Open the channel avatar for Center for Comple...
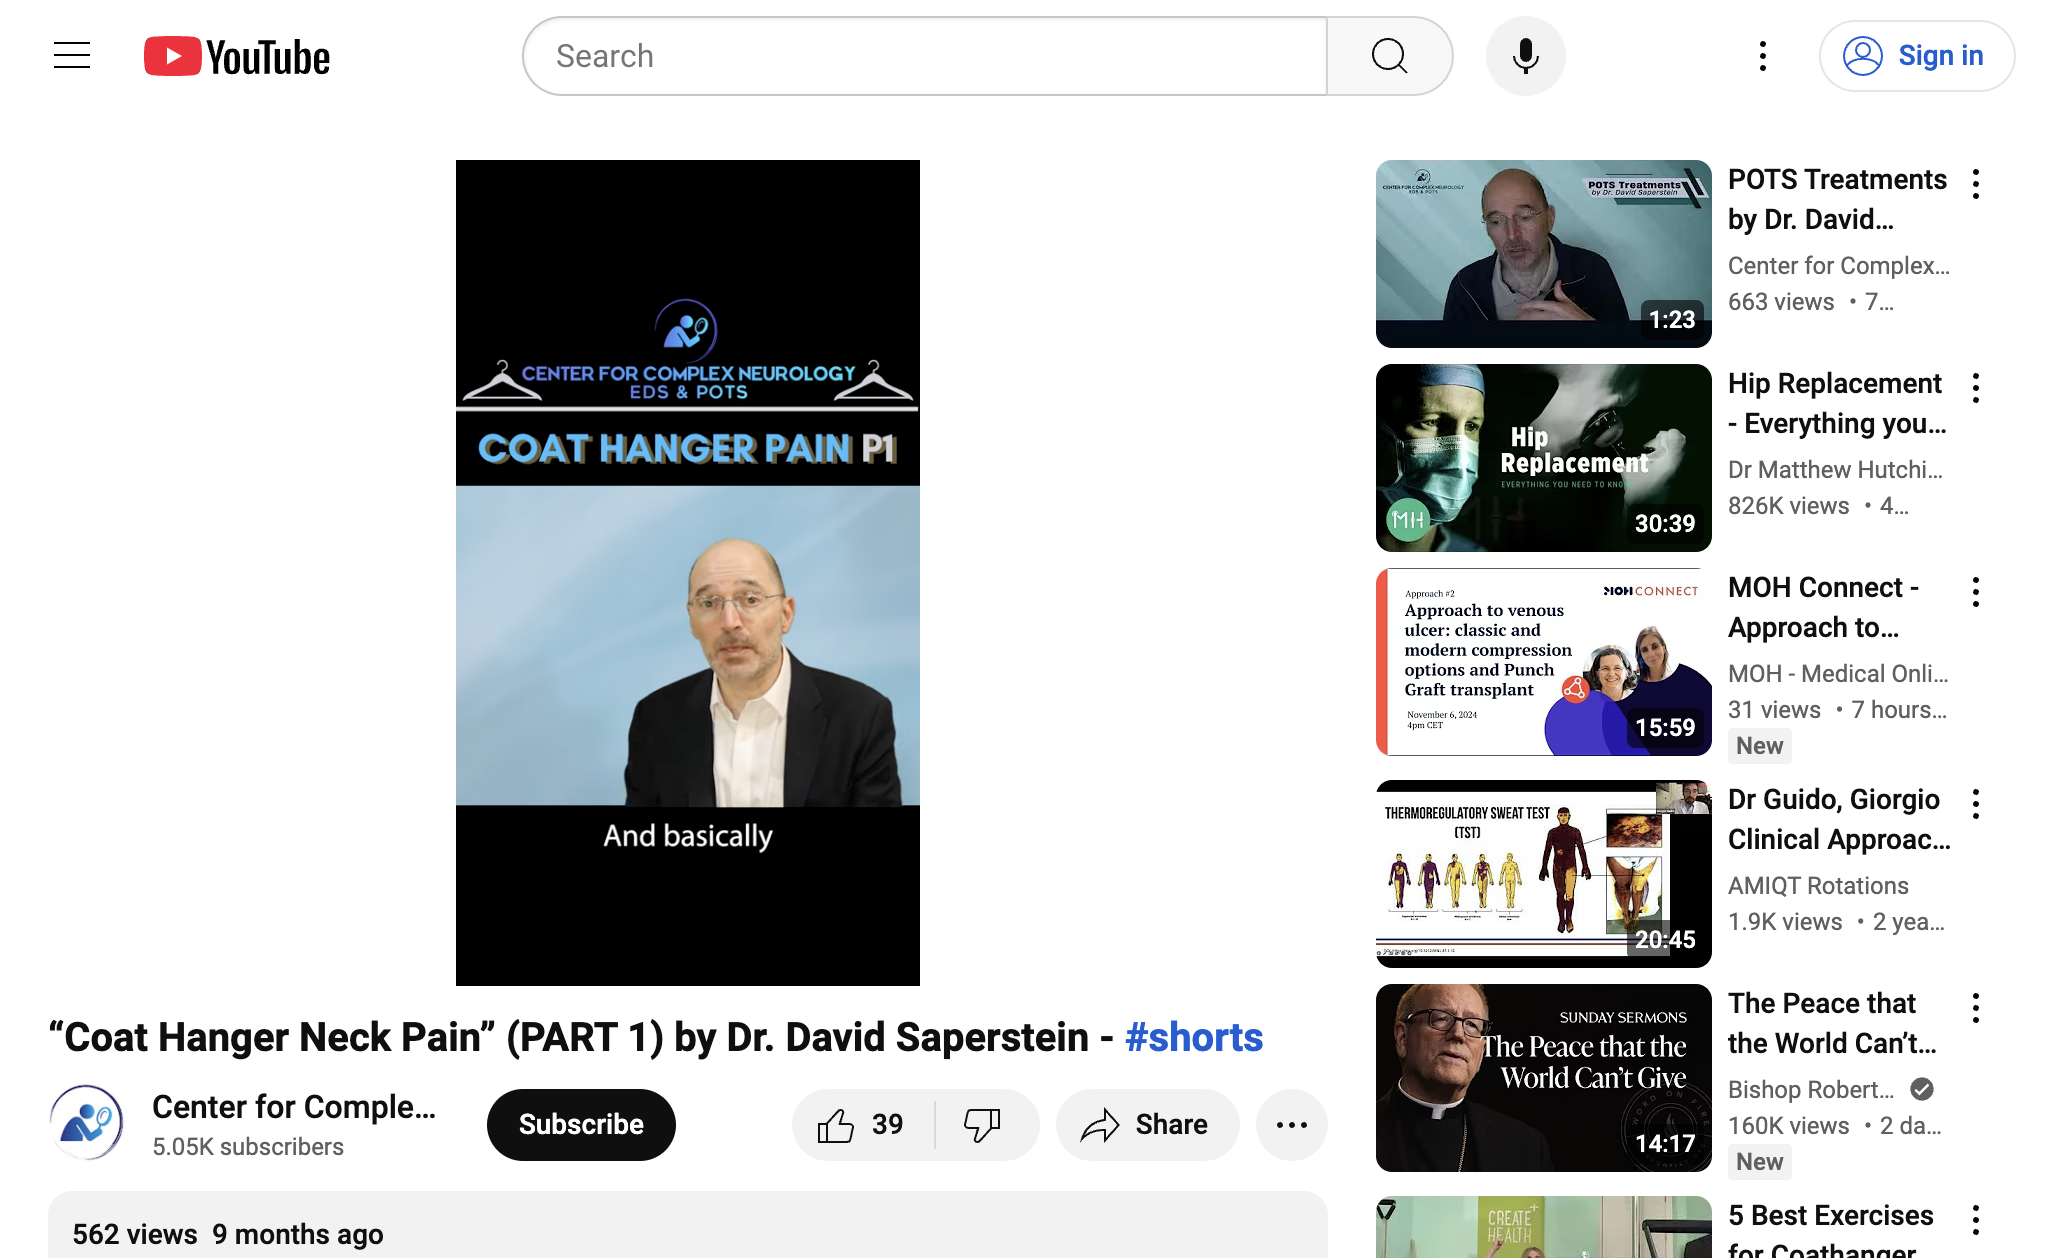The height and width of the screenshot is (1258, 2048). 87,1122
